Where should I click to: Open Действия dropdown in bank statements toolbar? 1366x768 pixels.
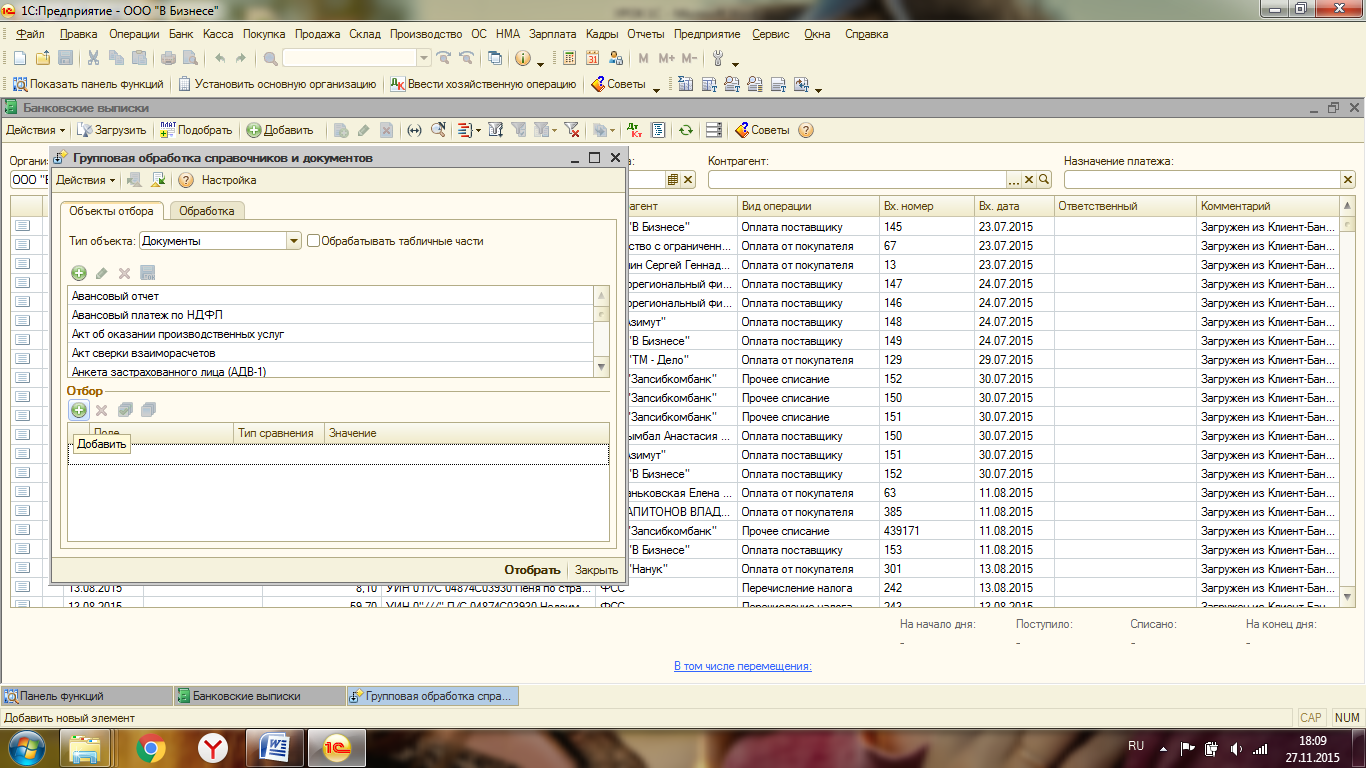35,130
